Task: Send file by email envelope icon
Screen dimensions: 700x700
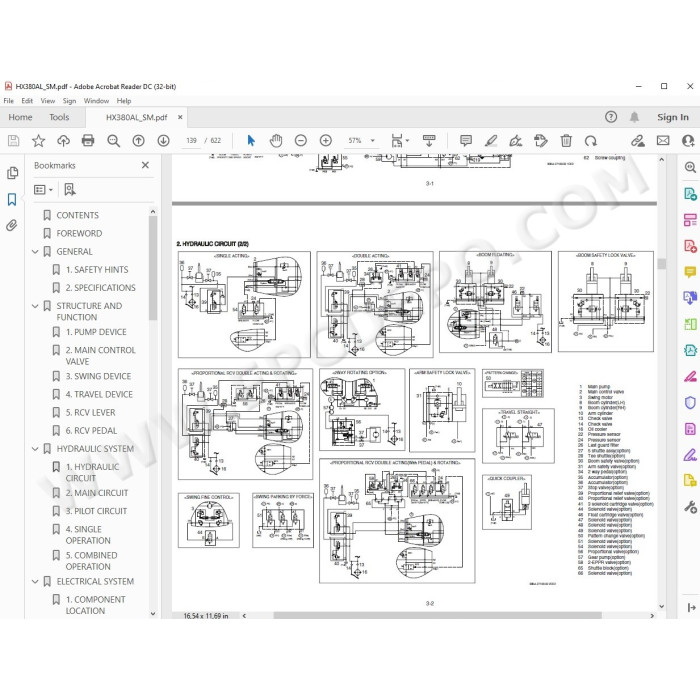Action: 663,141
